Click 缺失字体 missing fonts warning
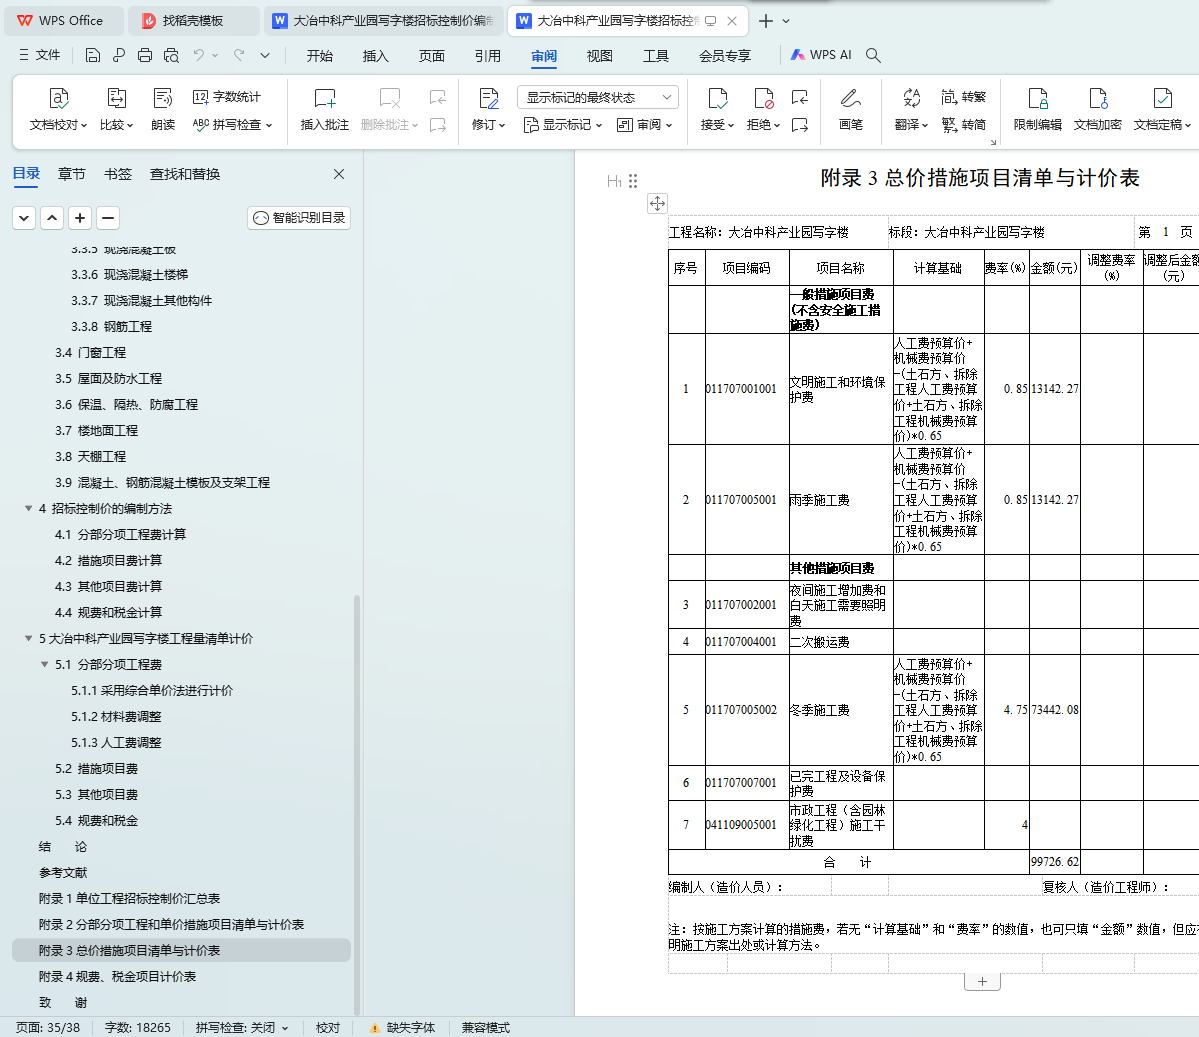The width and height of the screenshot is (1199, 1037). pyautogui.click(x=403, y=1027)
